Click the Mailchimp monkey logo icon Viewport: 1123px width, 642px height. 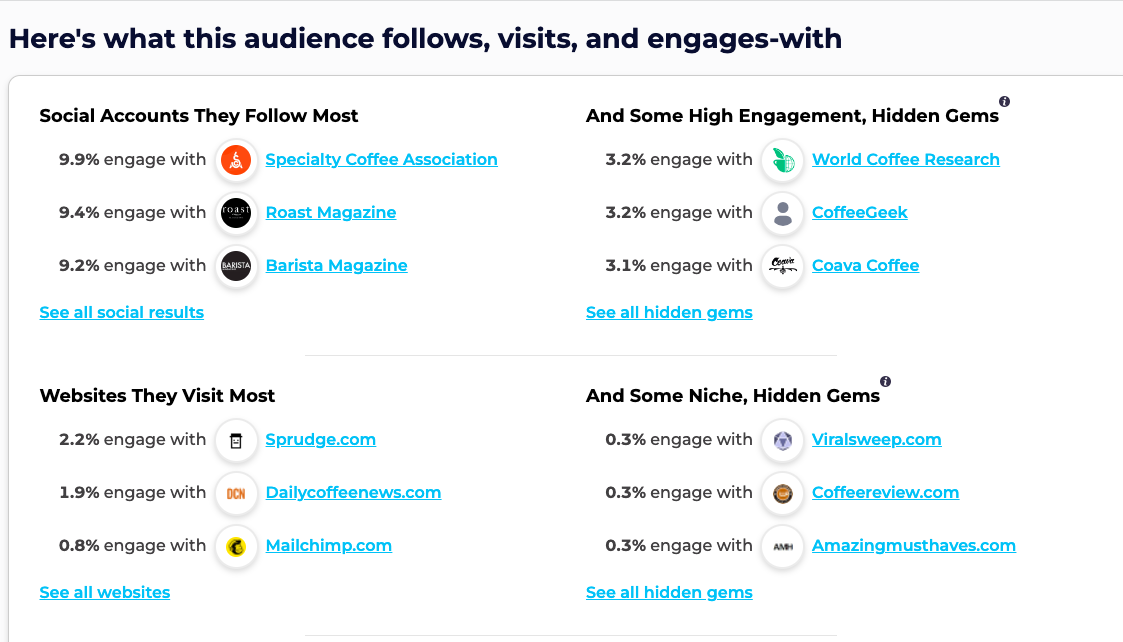(x=236, y=546)
